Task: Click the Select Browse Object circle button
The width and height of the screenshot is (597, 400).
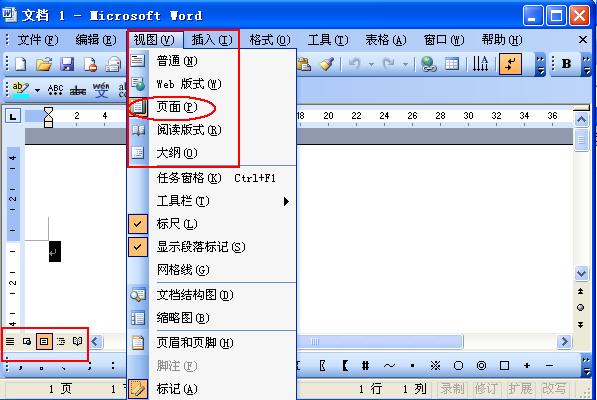Action: point(581,308)
